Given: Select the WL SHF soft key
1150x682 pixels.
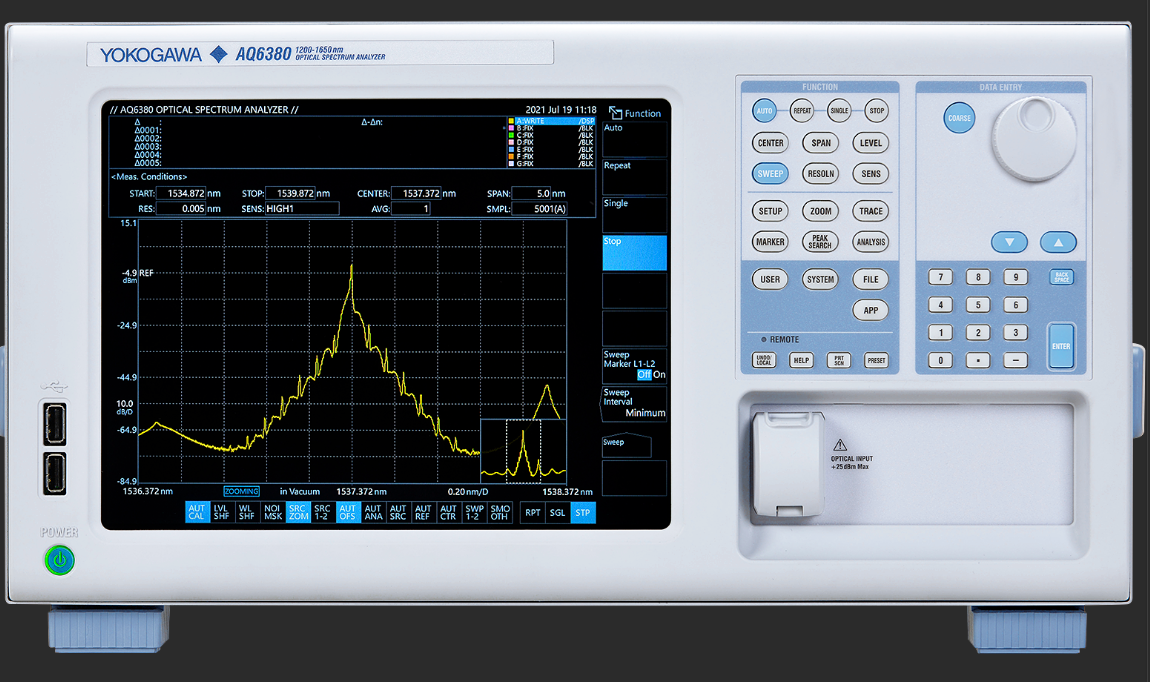Looking at the screenshot, I should point(247,512).
